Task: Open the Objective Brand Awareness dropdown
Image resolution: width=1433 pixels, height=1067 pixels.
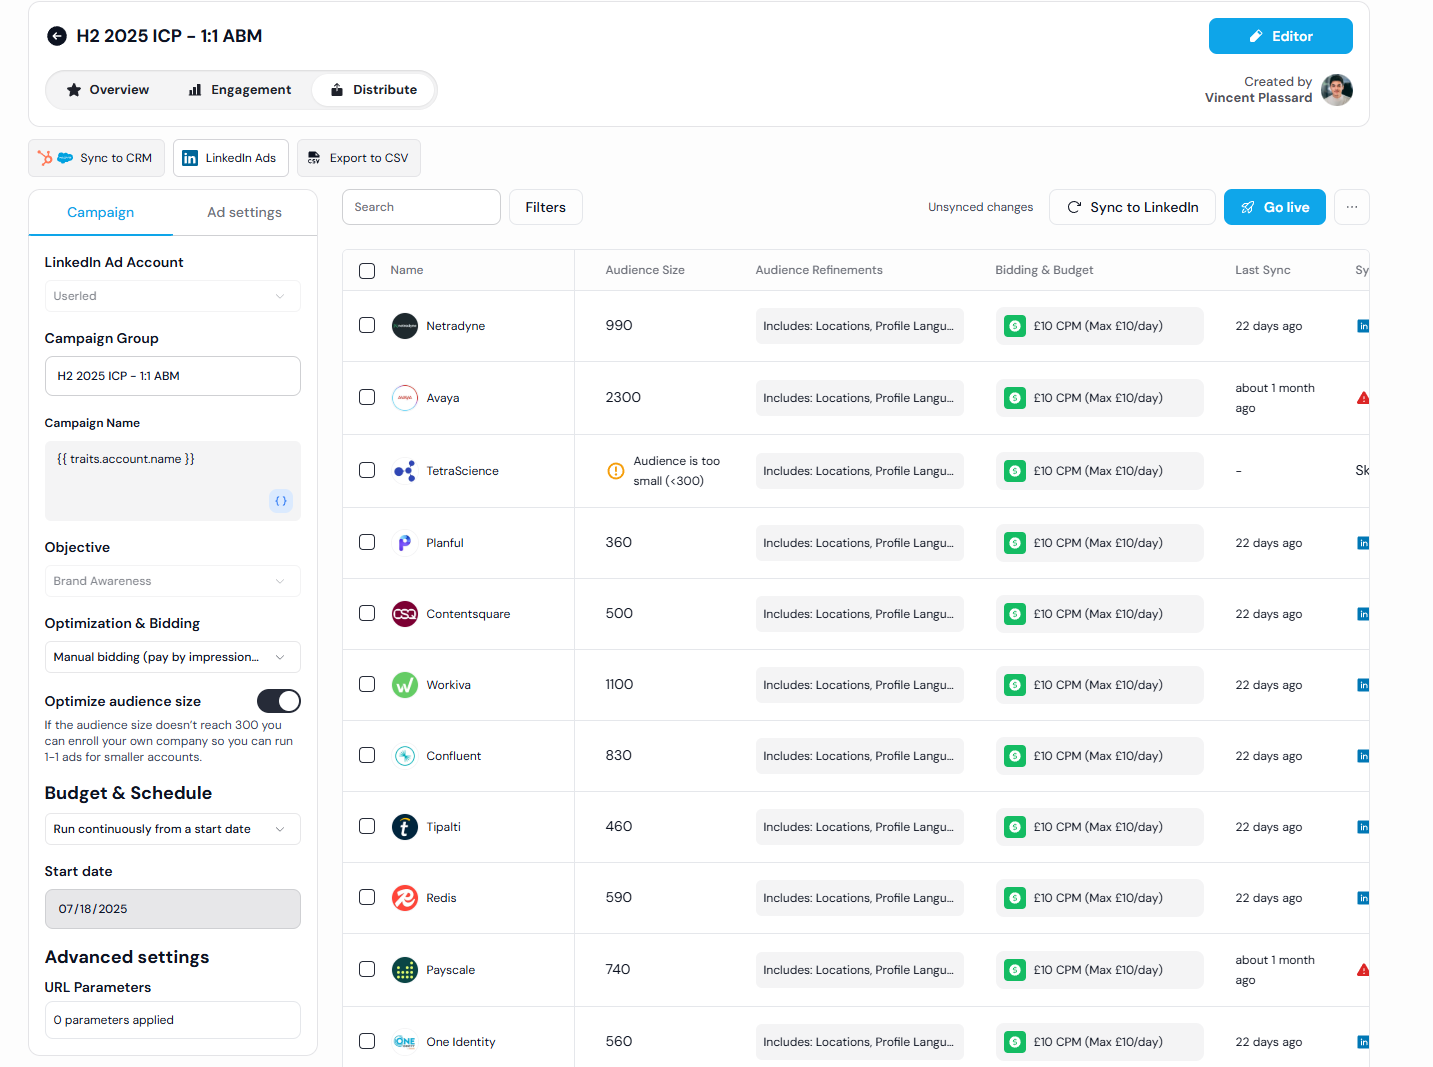Action: [173, 581]
